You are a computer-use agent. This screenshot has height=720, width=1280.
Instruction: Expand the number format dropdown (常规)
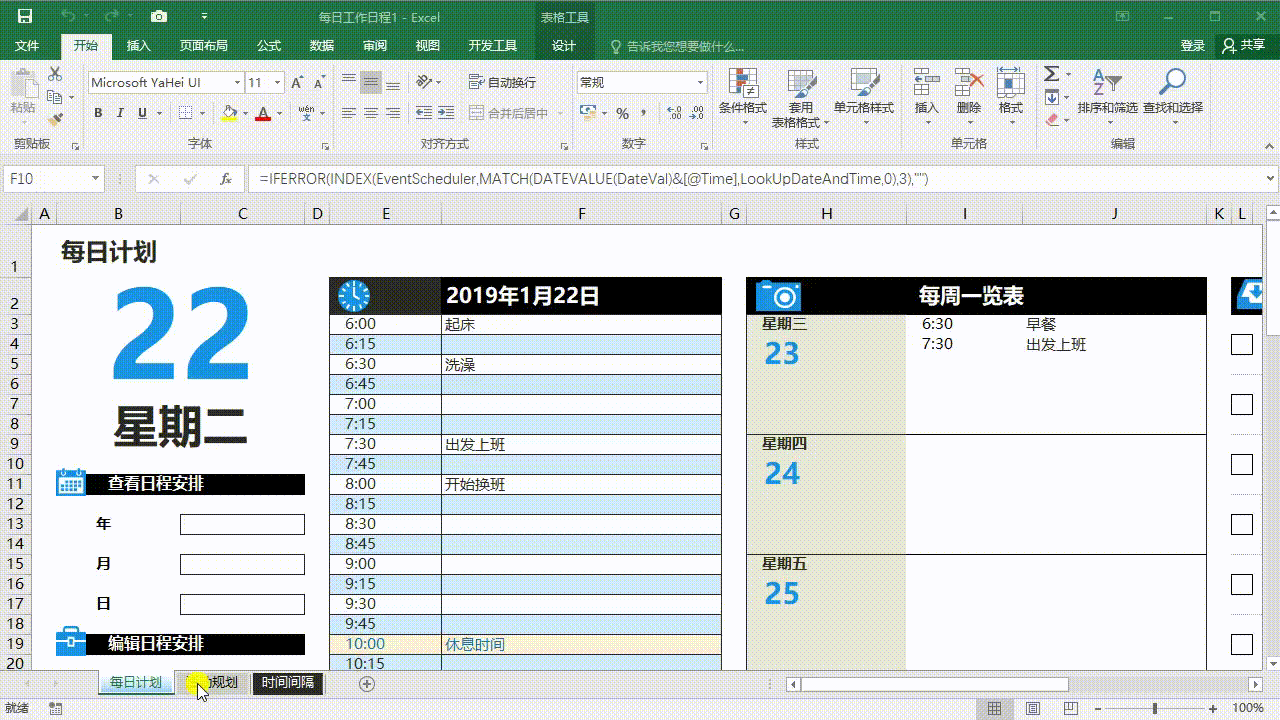coord(701,82)
